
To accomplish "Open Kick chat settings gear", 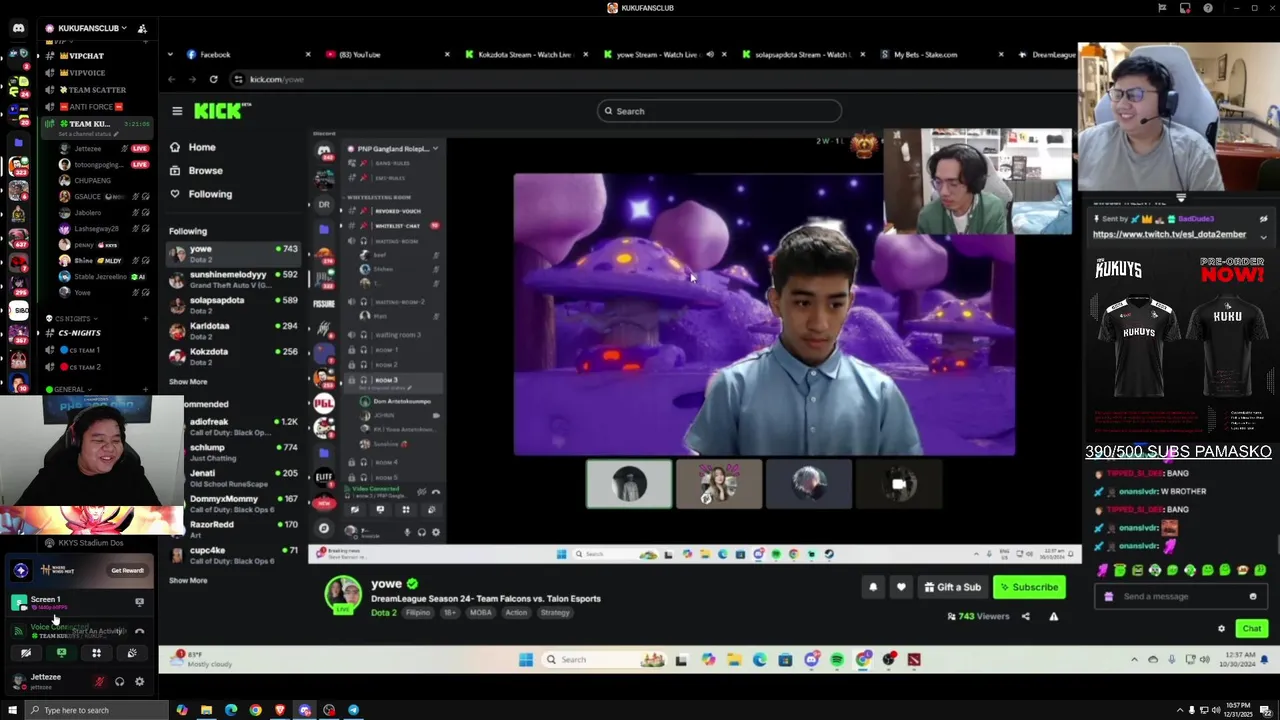I will coord(1221,629).
